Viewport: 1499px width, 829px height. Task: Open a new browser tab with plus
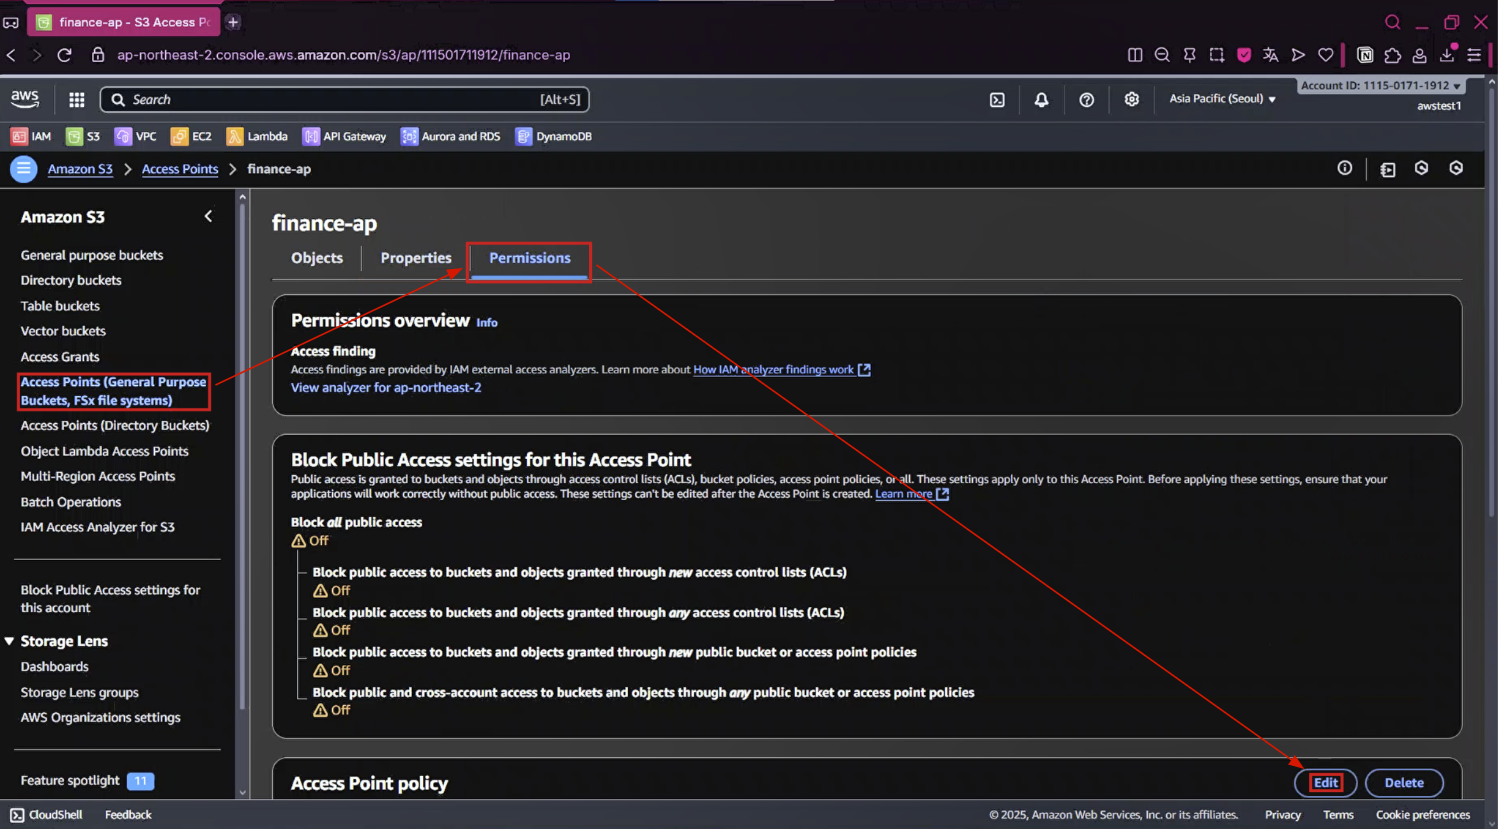pos(233,21)
